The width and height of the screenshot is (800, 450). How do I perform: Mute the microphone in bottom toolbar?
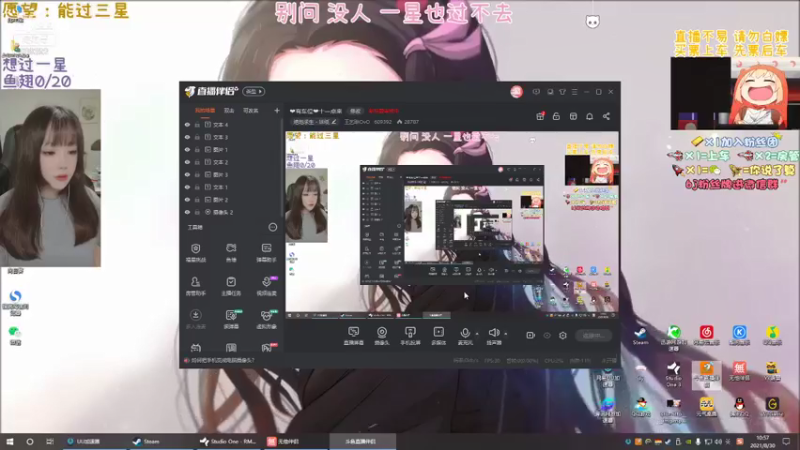[465, 336]
